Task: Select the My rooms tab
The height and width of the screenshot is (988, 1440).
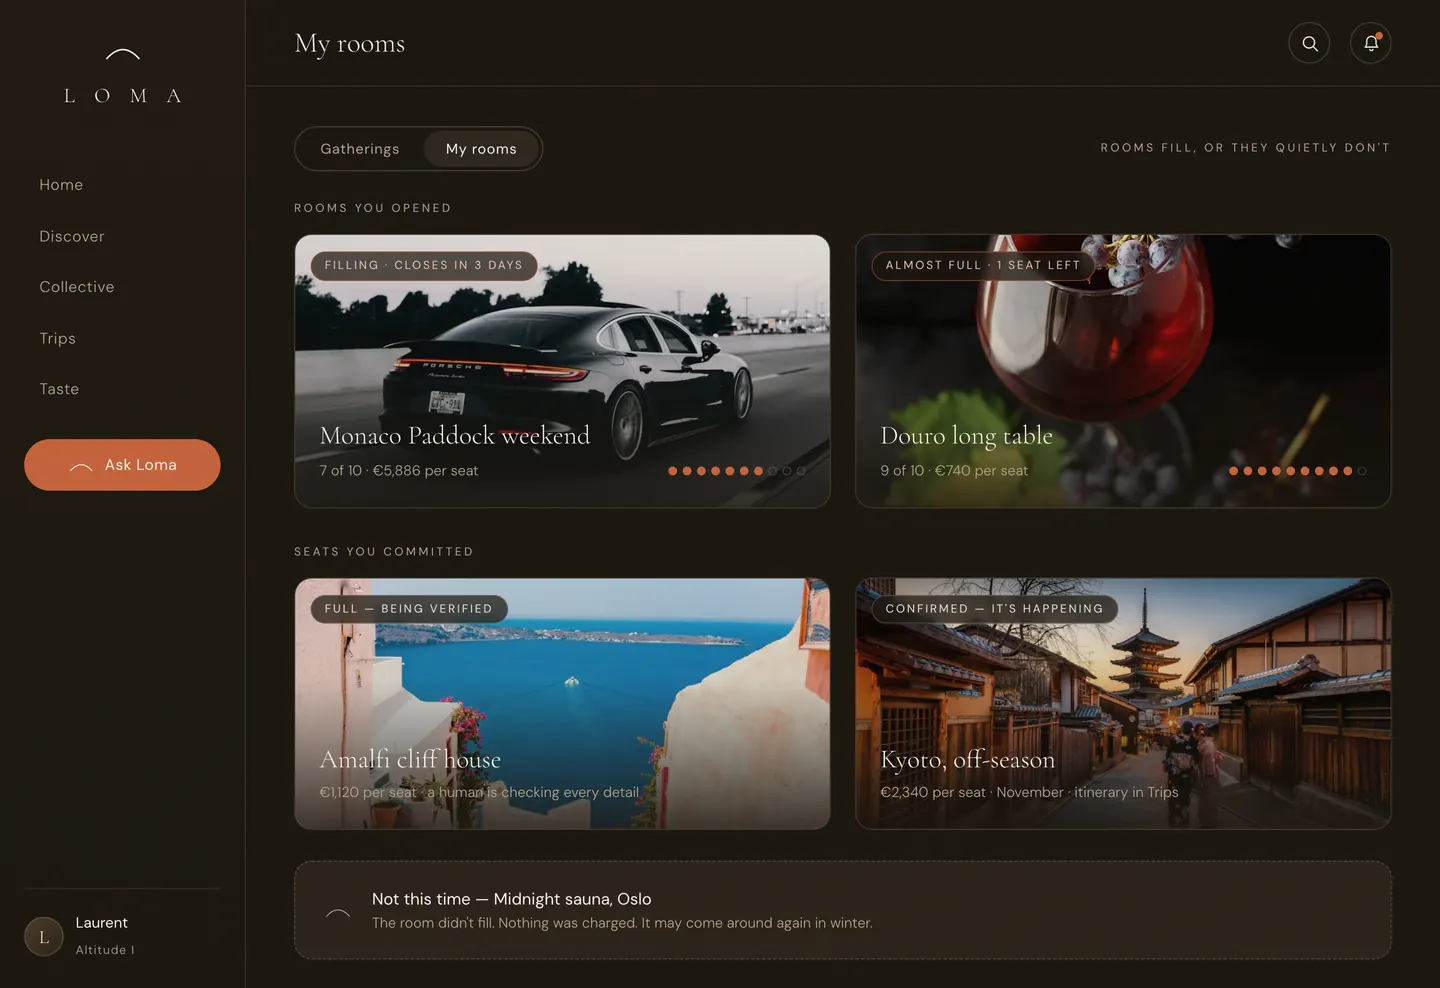Action: [x=481, y=149]
